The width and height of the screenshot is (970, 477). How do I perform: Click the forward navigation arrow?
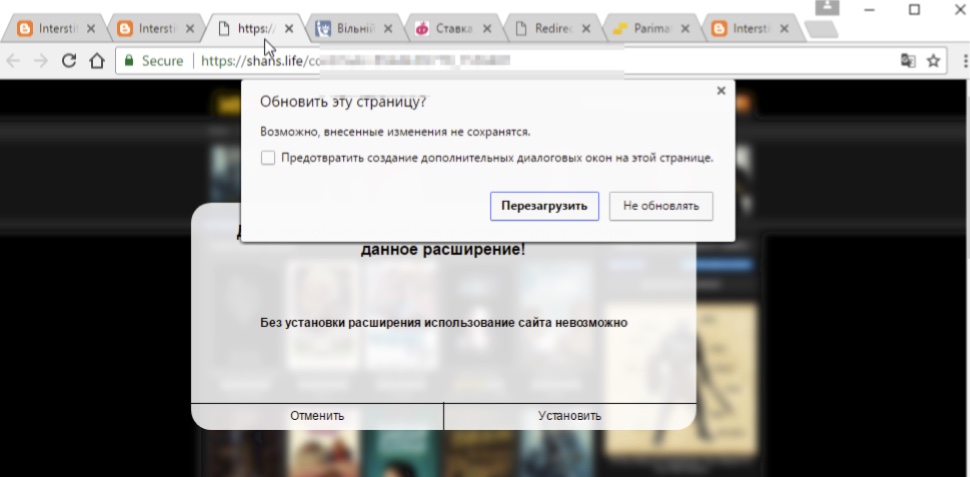click(x=41, y=61)
